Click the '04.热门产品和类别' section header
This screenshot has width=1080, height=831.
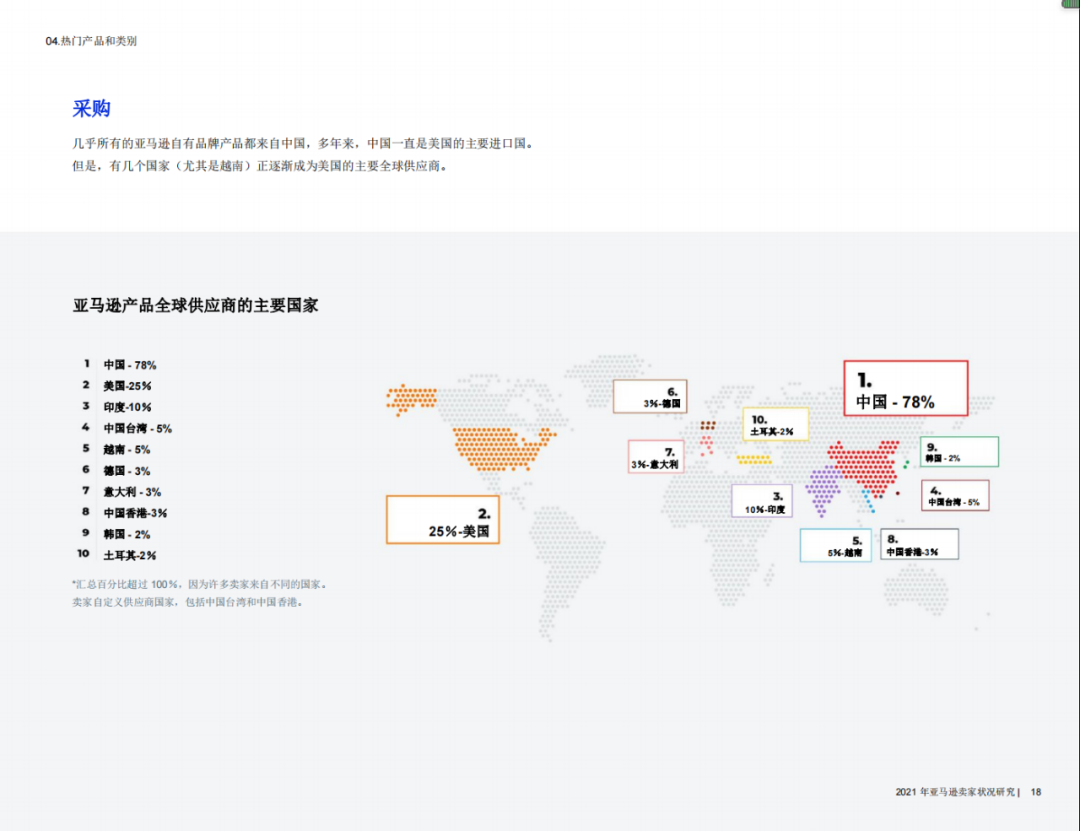tap(91, 41)
